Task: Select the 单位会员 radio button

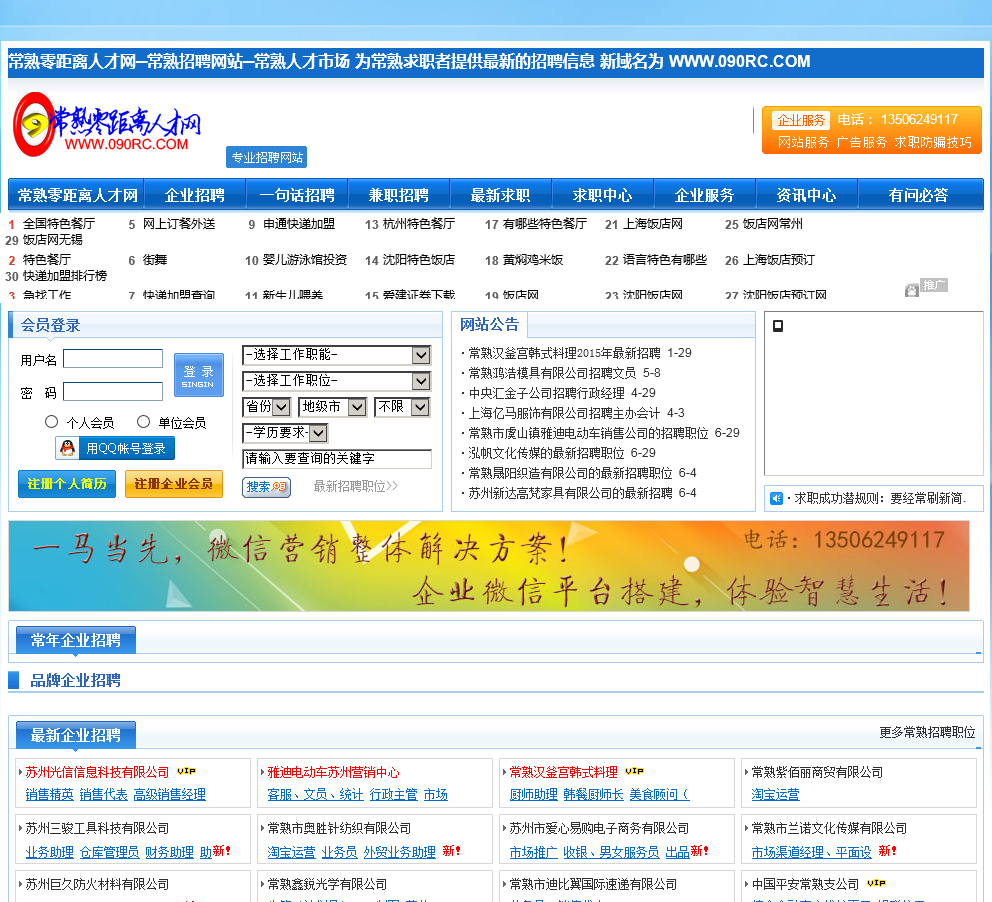Action: pyautogui.click(x=144, y=422)
